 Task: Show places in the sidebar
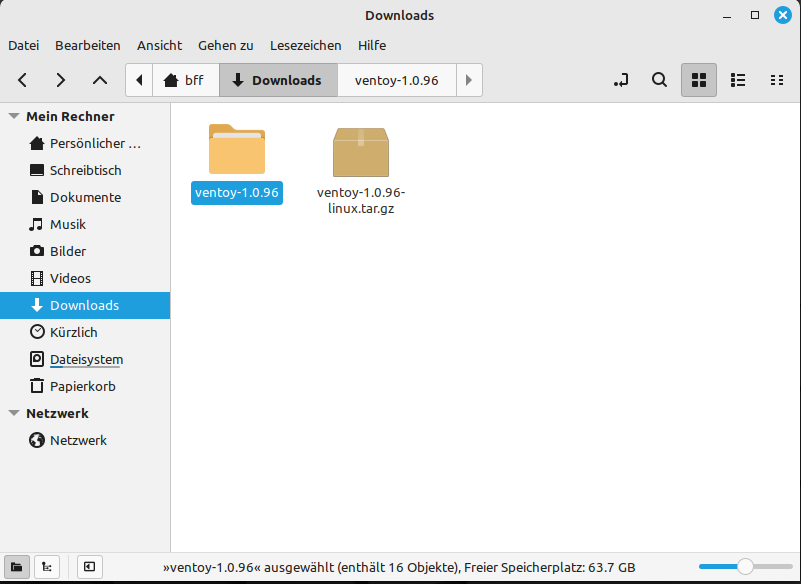coord(16,567)
